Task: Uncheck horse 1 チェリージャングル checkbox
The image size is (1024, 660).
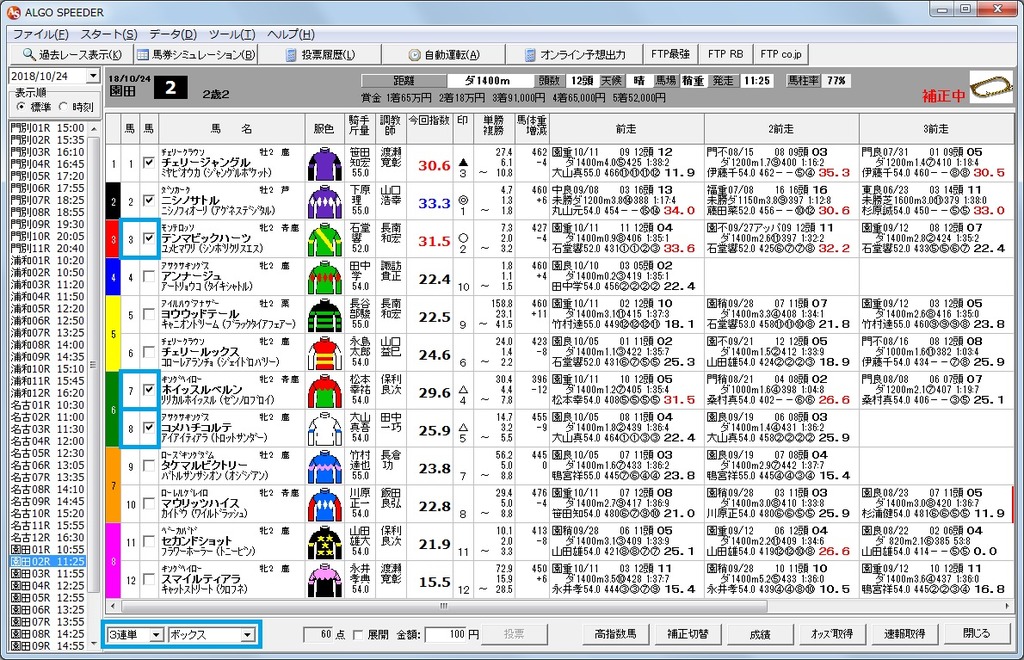Action: 149,163
